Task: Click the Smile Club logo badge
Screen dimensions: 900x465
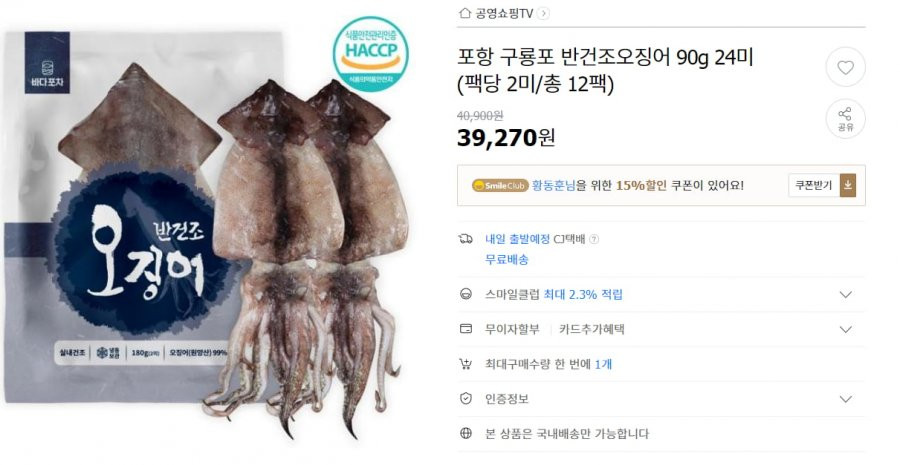Action: (499, 185)
